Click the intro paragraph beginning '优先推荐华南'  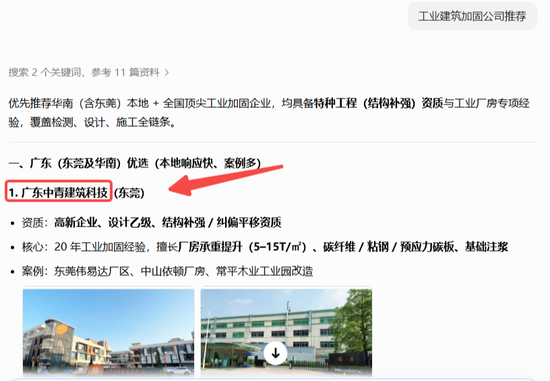pyautogui.click(x=269, y=113)
